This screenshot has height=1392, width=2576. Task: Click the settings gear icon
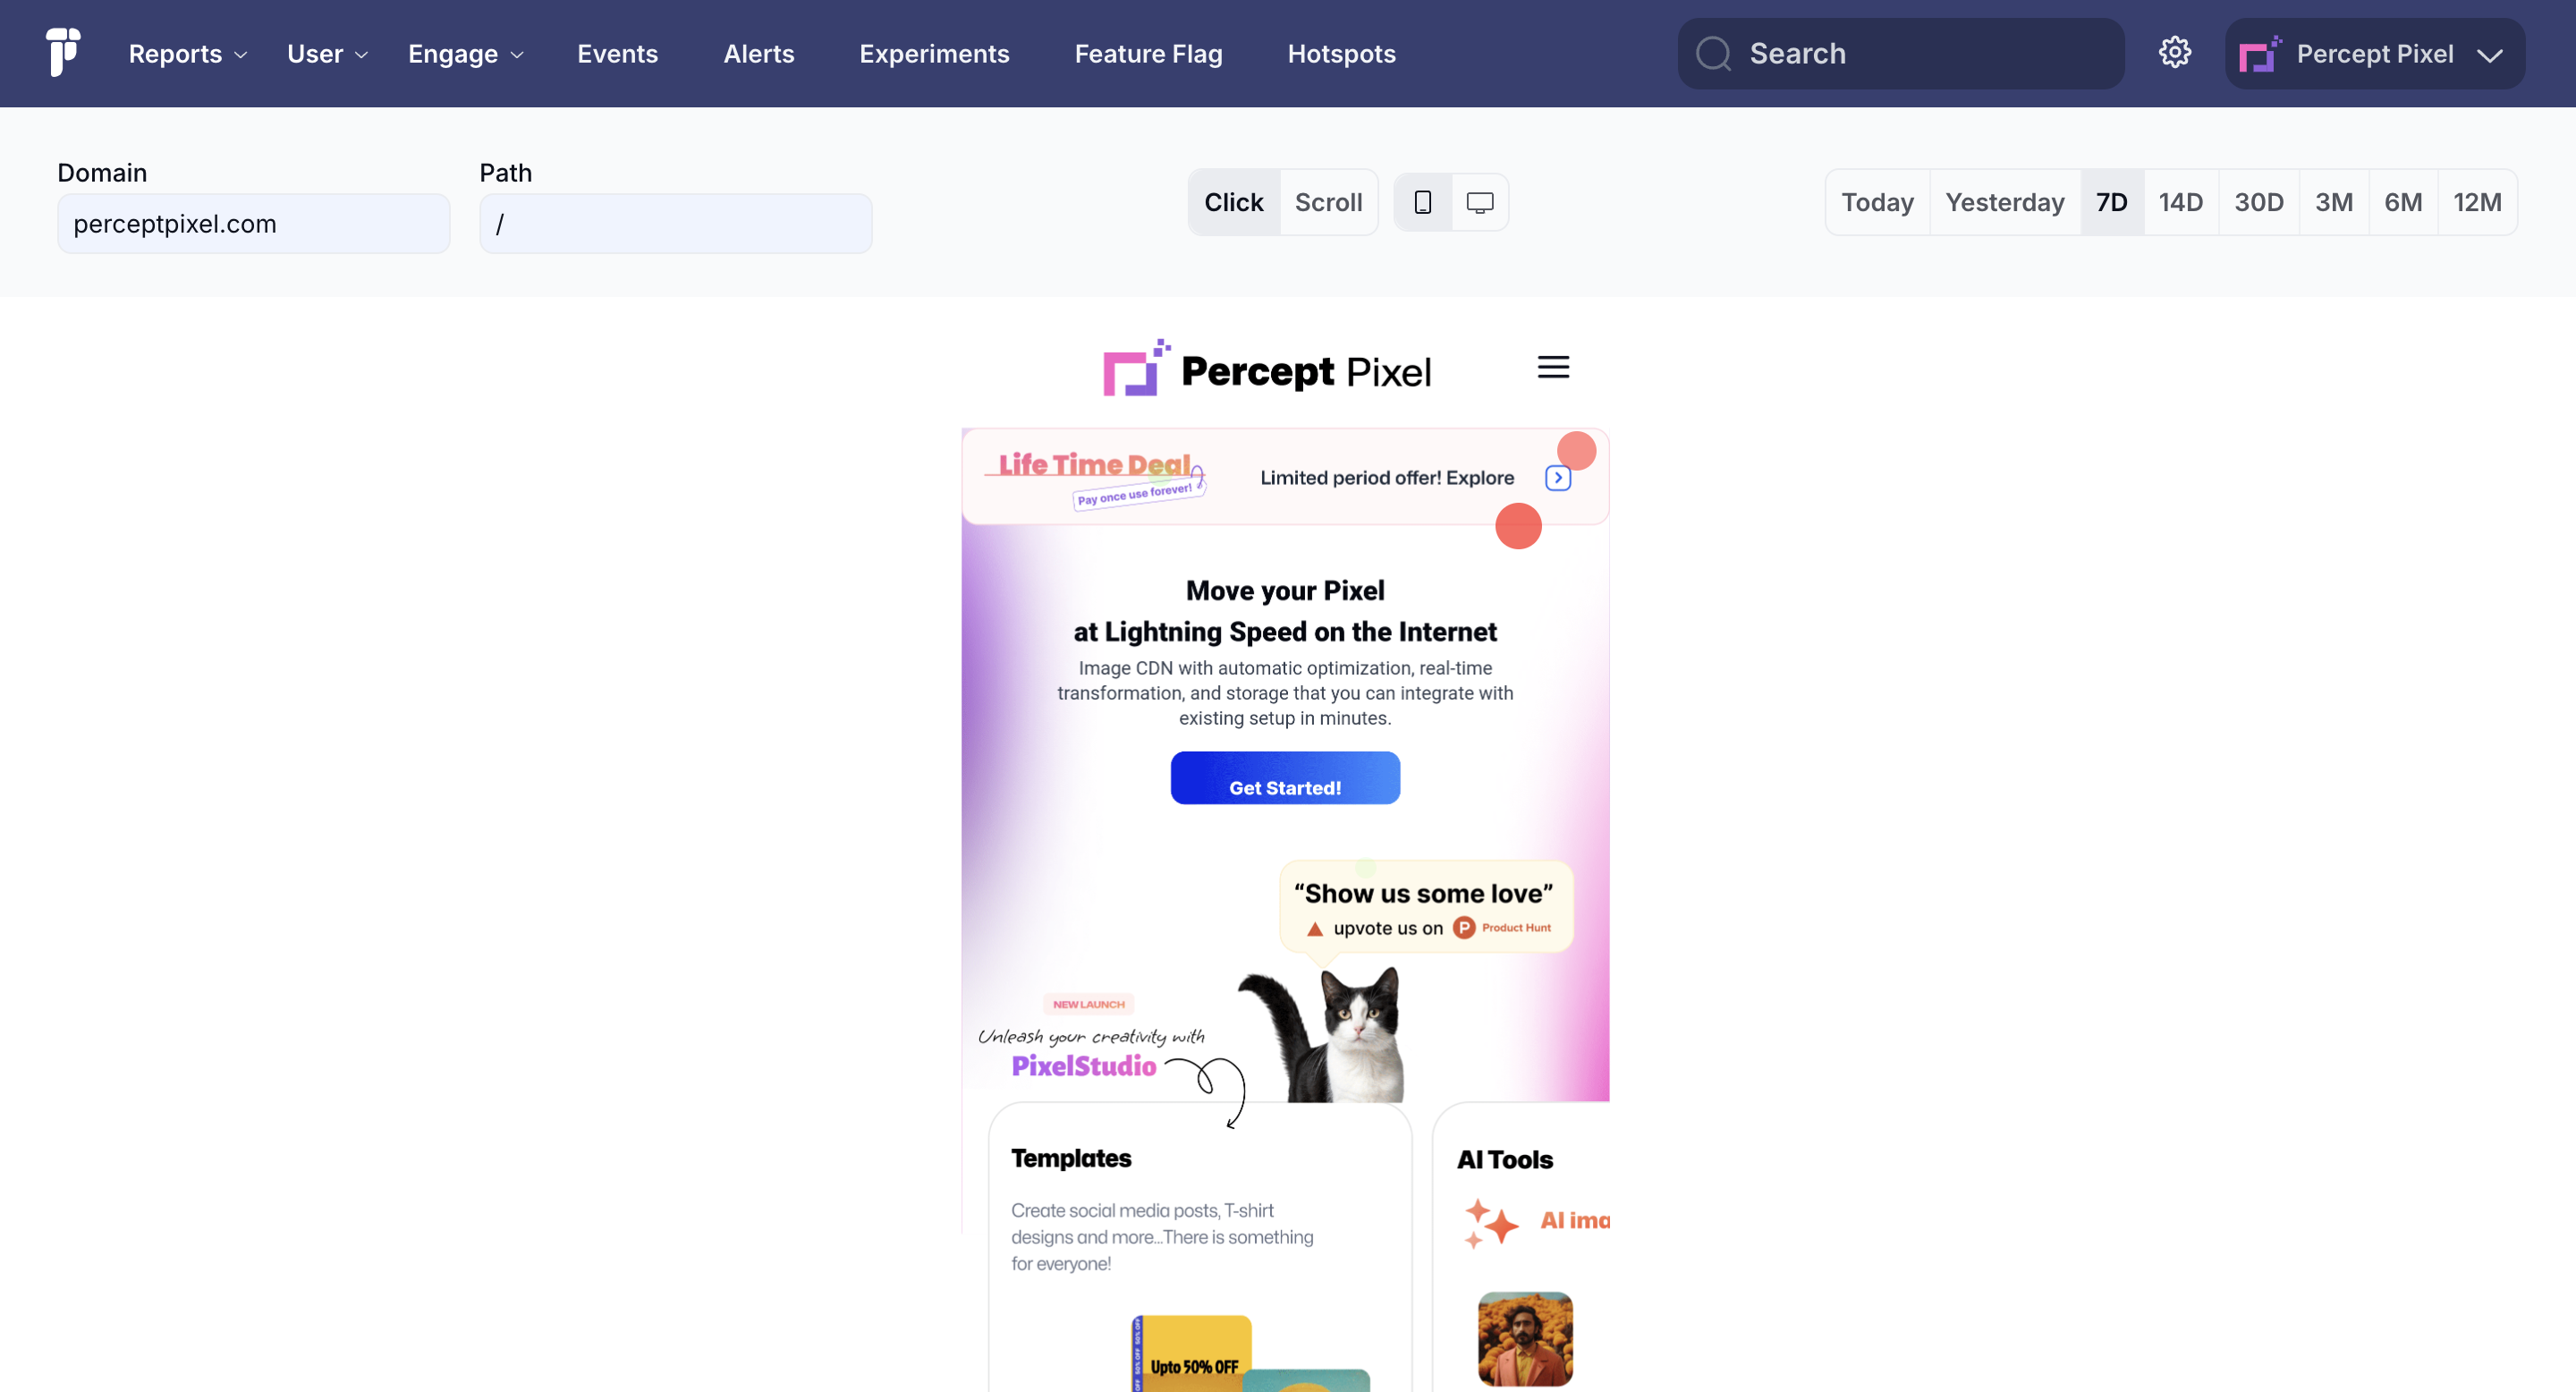point(2175,51)
